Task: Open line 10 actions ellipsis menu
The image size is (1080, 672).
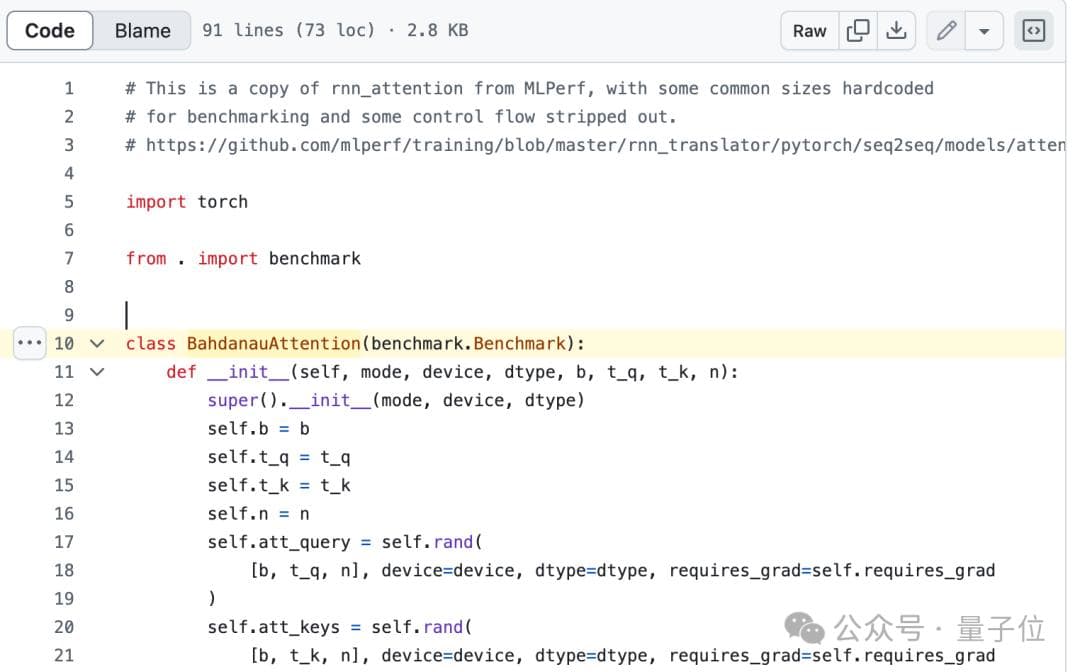Action: [30, 343]
